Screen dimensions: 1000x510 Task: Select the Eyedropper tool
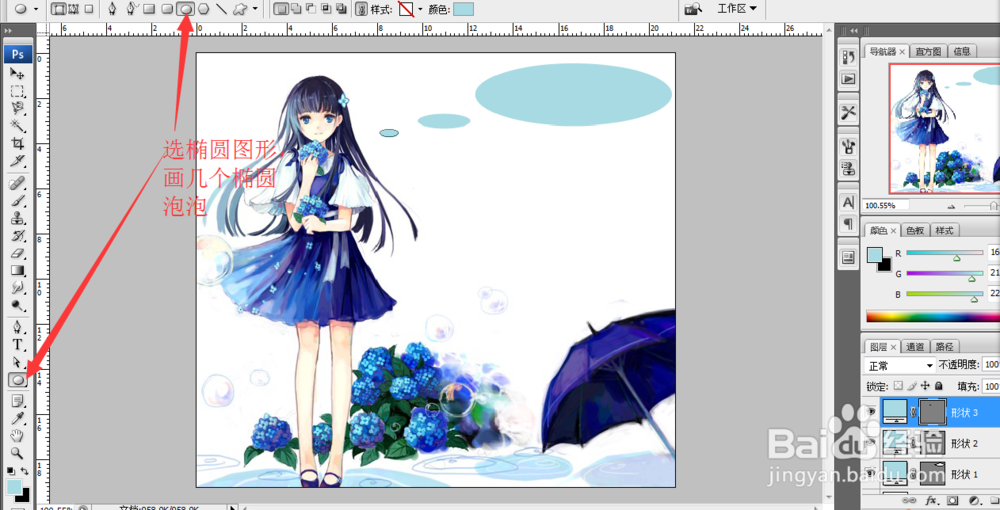coord(17,418)
